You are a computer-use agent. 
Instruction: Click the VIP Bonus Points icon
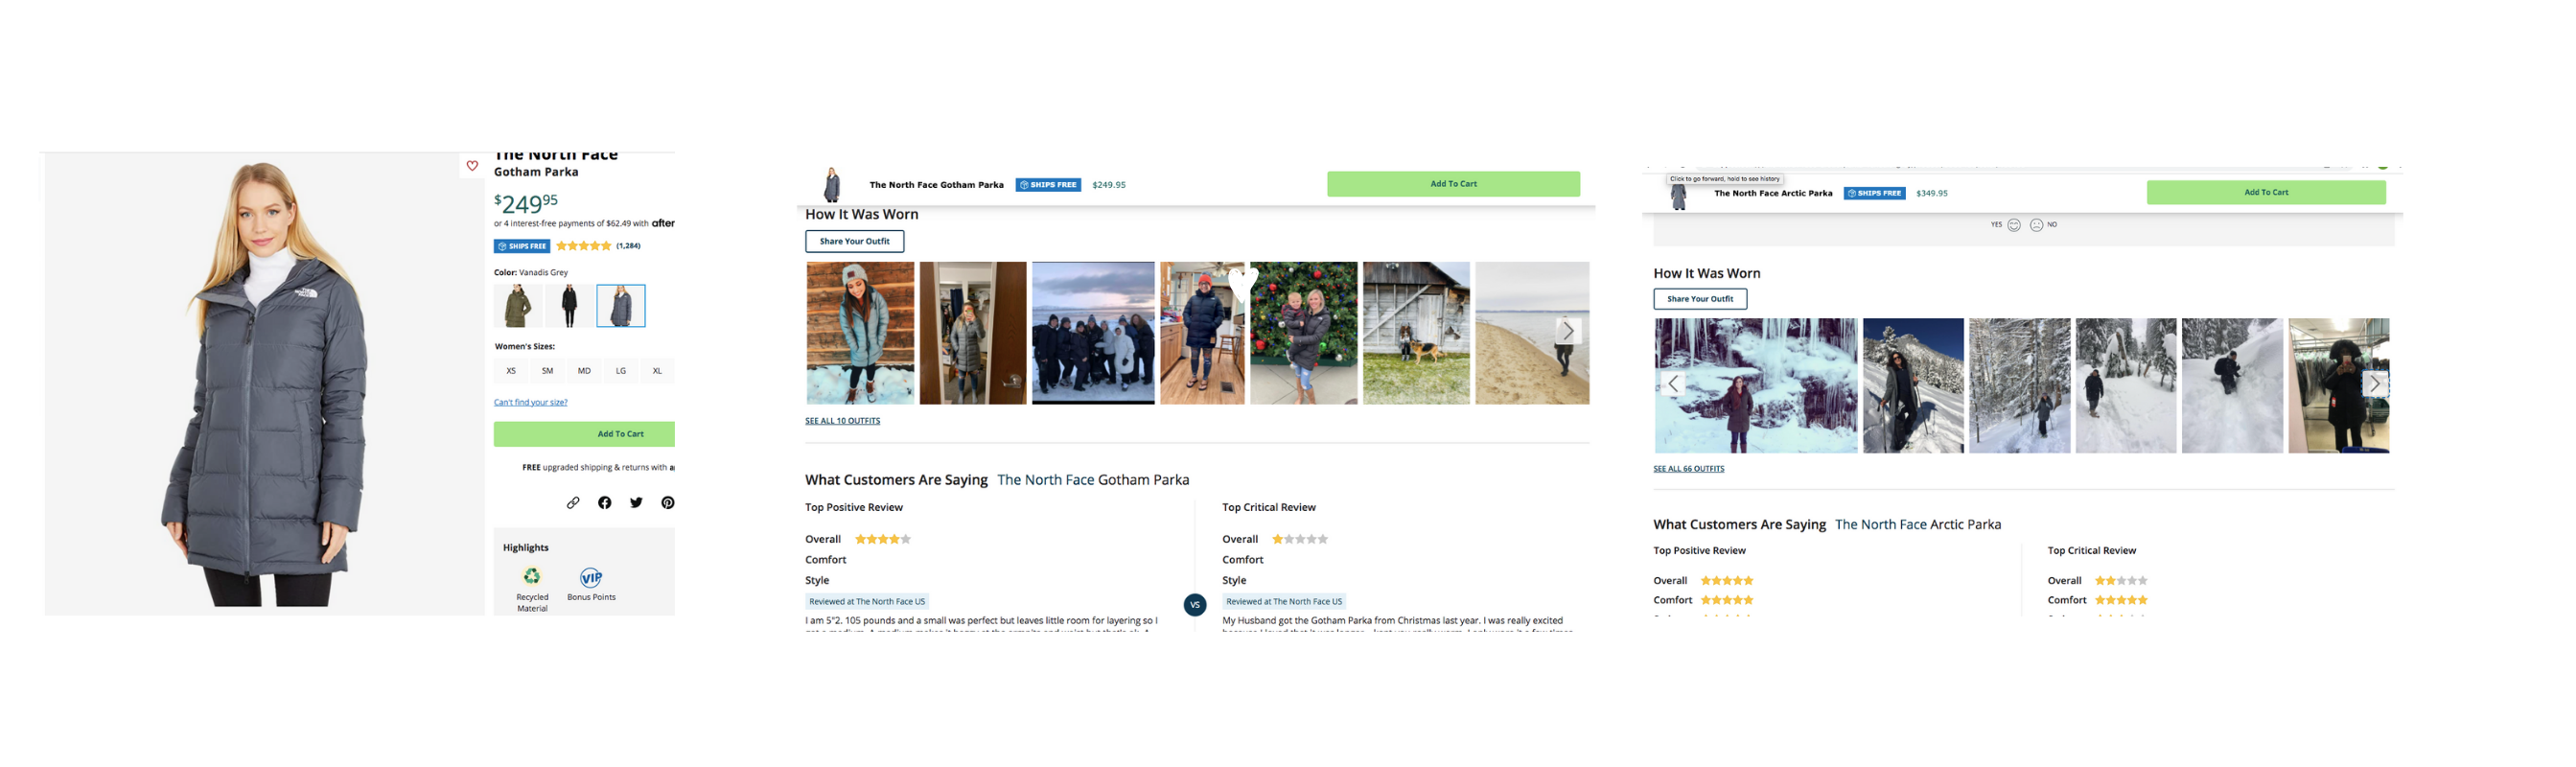pyautogui.click(x=591, y=578)
